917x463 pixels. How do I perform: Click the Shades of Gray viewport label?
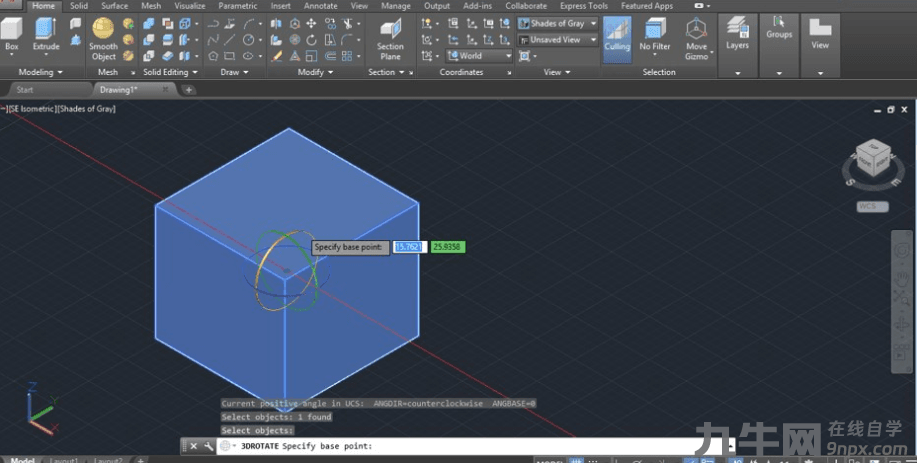[x=87, y=109]
